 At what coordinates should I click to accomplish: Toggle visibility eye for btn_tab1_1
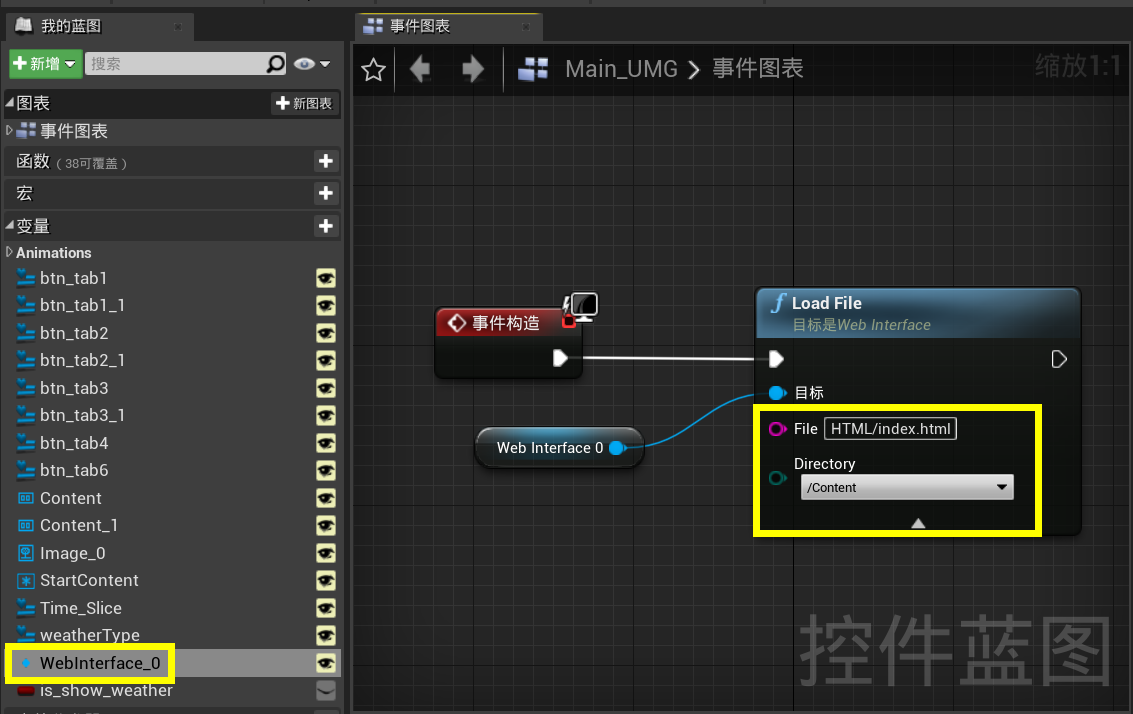pos(326,306)
